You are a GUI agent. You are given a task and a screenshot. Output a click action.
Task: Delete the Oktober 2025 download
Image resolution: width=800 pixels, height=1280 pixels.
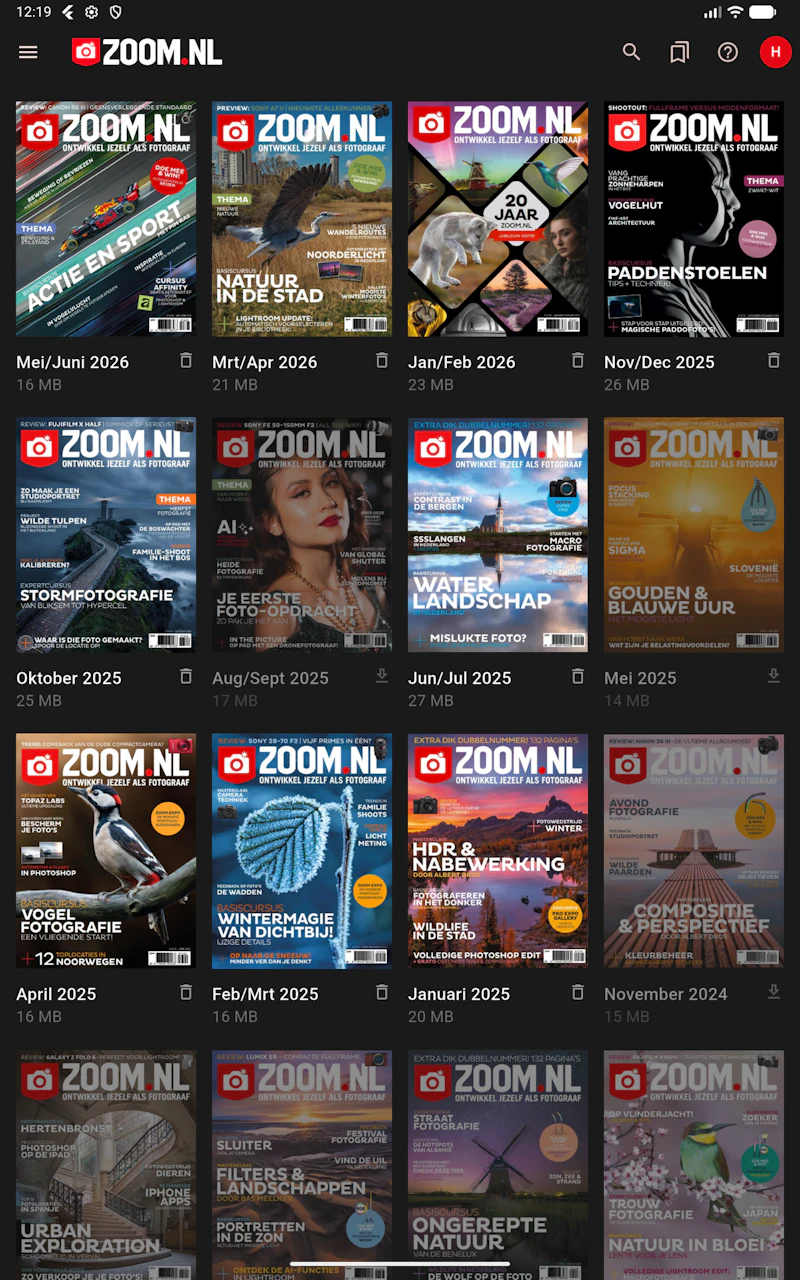[185, 676]
